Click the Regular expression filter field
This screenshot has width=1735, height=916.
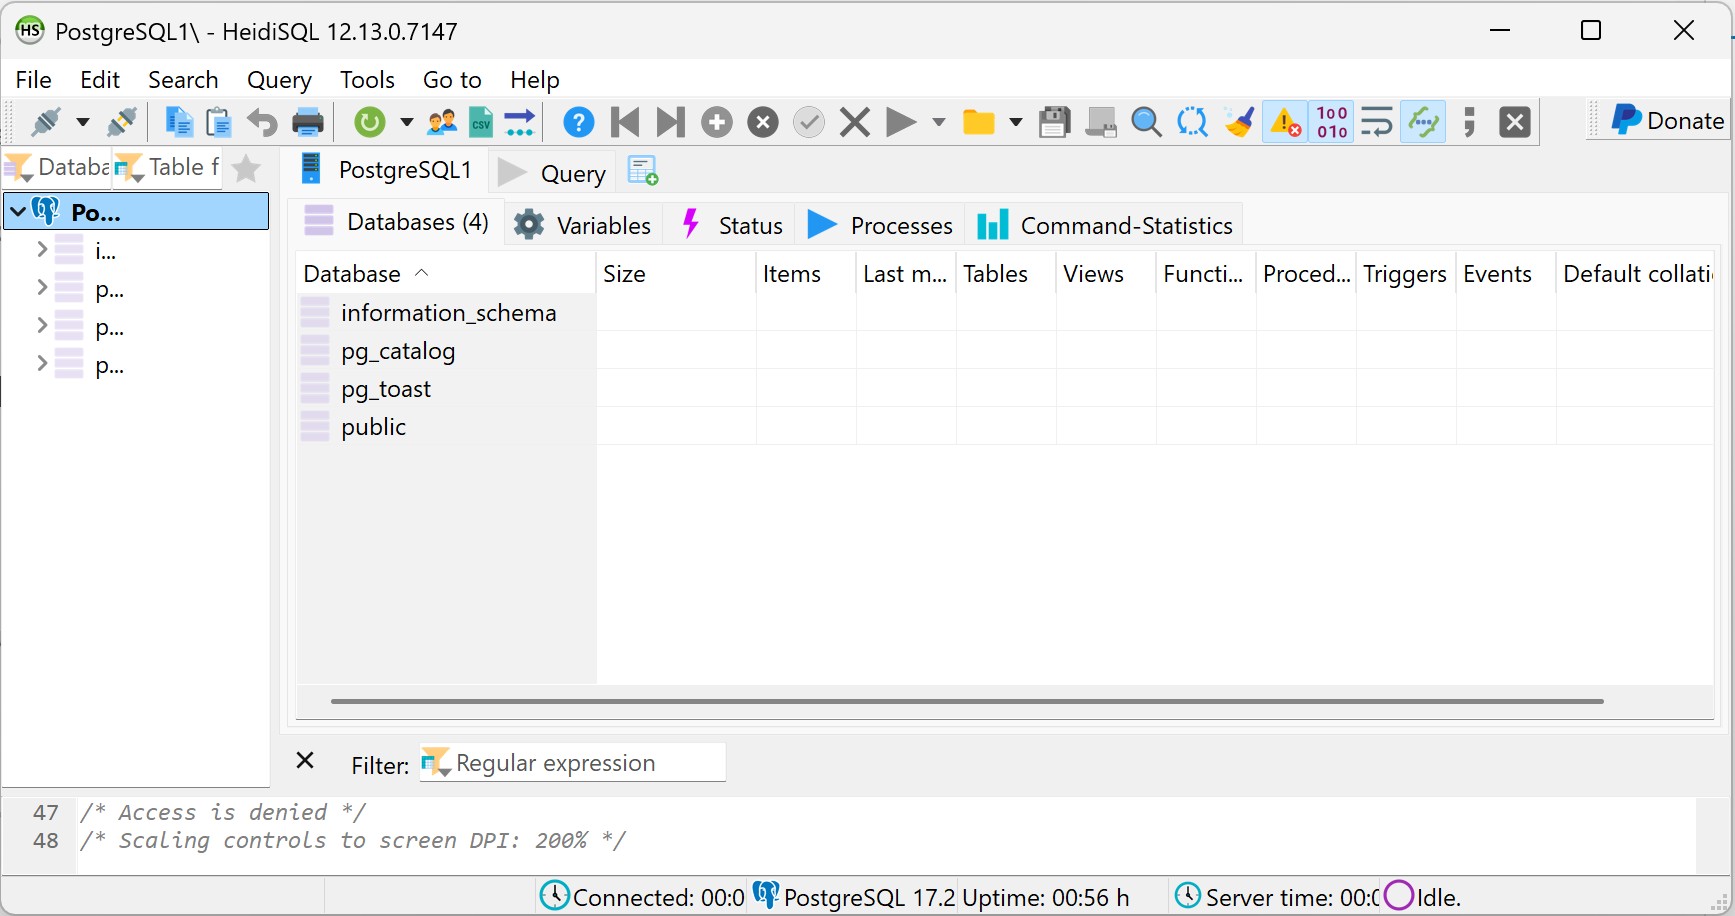(585, 763)
